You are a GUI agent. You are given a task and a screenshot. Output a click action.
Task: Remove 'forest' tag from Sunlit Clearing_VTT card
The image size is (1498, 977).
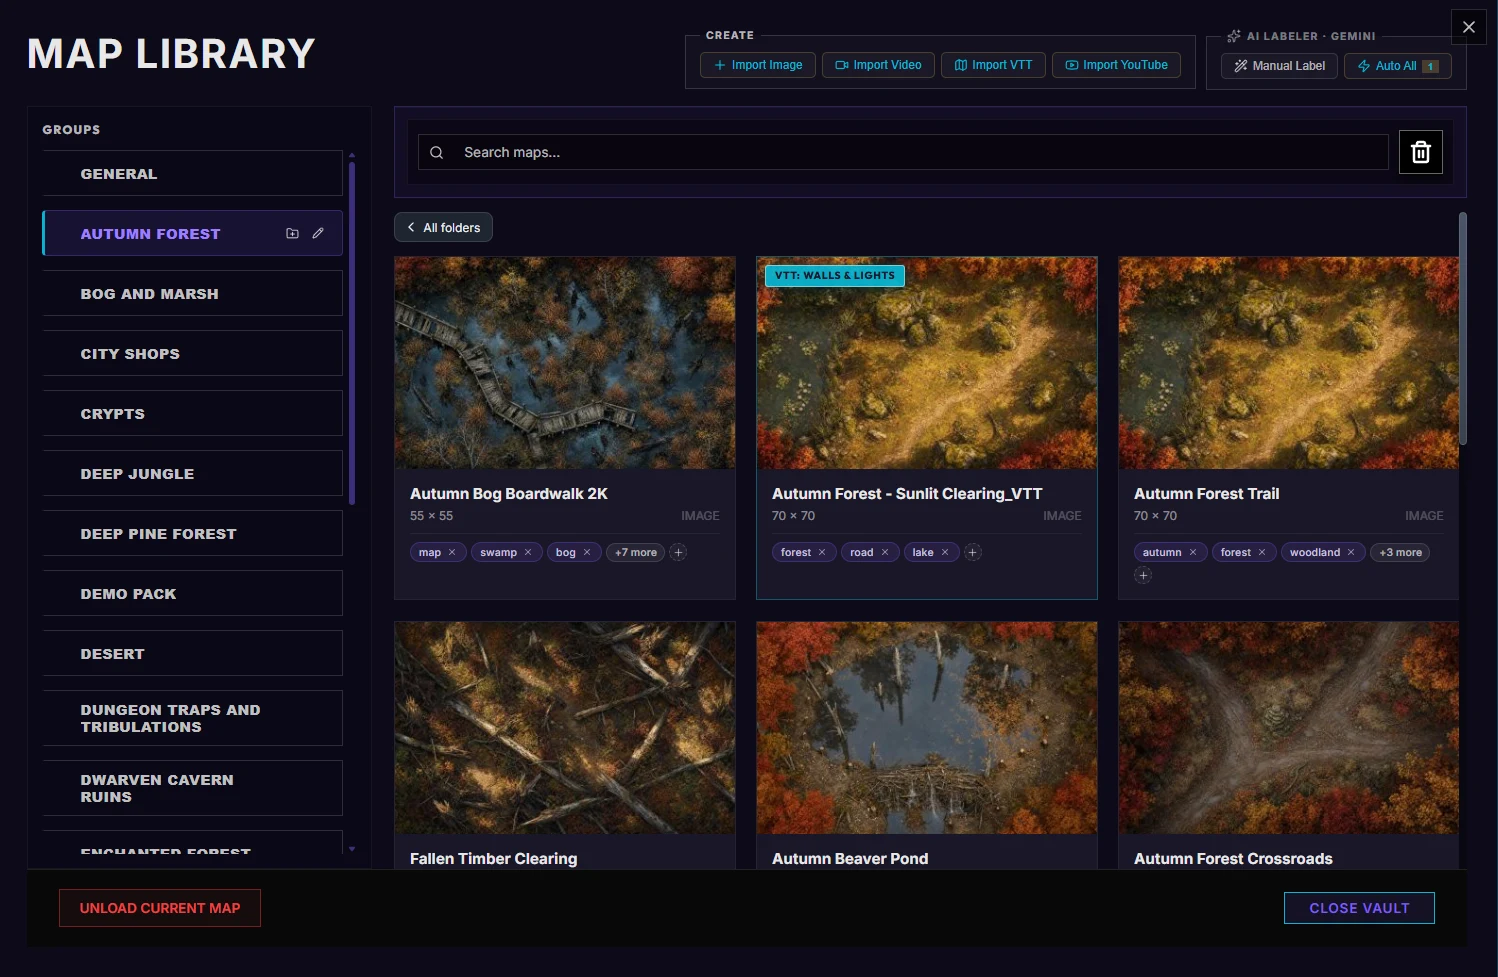click(822, 552)
